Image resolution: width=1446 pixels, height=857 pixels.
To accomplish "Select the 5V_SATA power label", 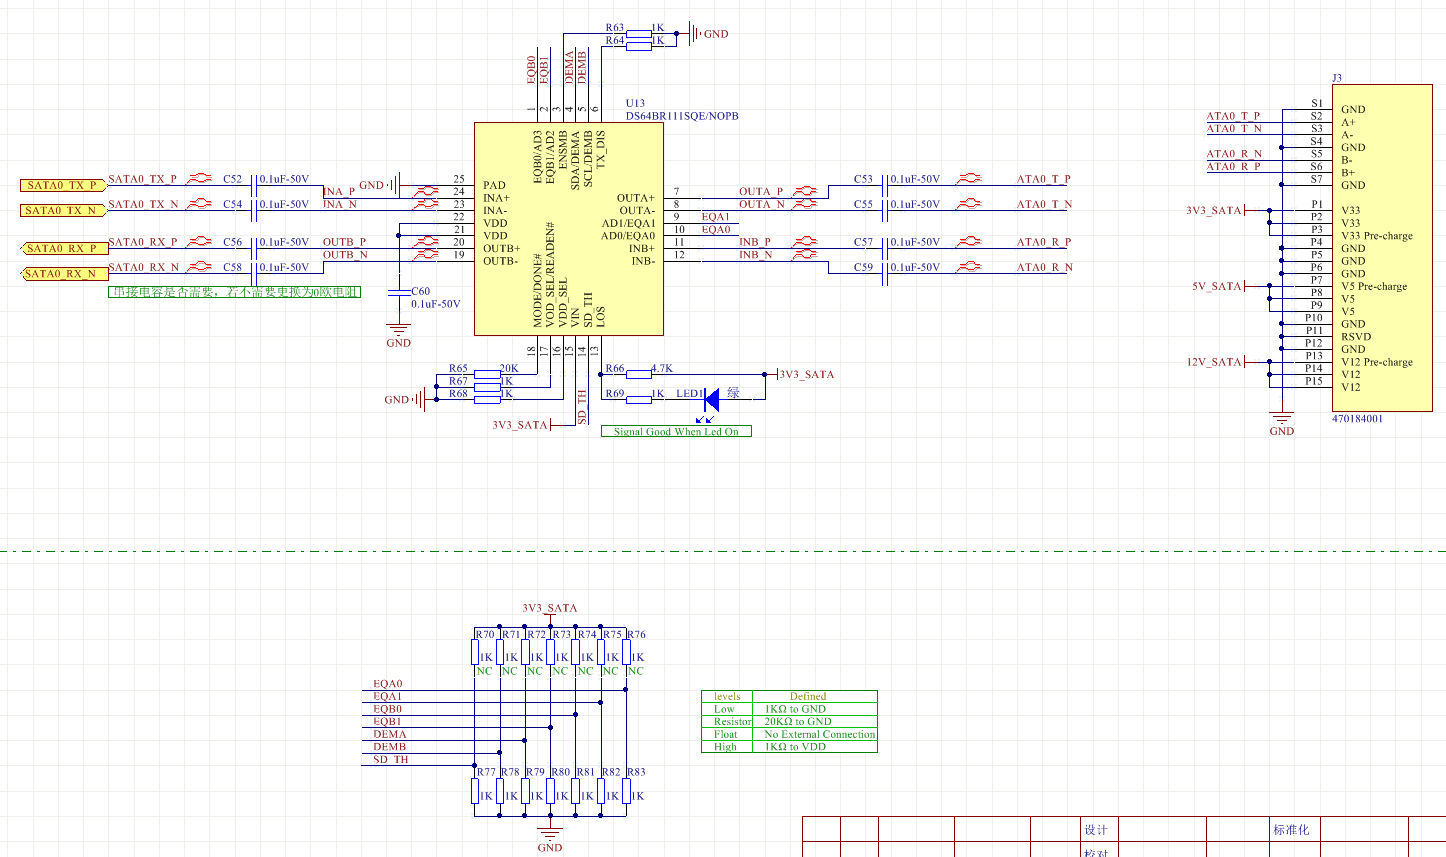I will (x=1217, y=286).
